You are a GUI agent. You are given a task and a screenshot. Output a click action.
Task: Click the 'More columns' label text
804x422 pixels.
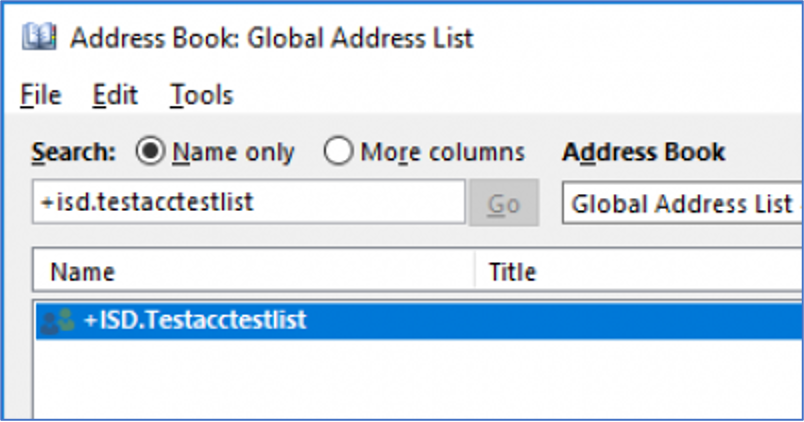[443, 152]
